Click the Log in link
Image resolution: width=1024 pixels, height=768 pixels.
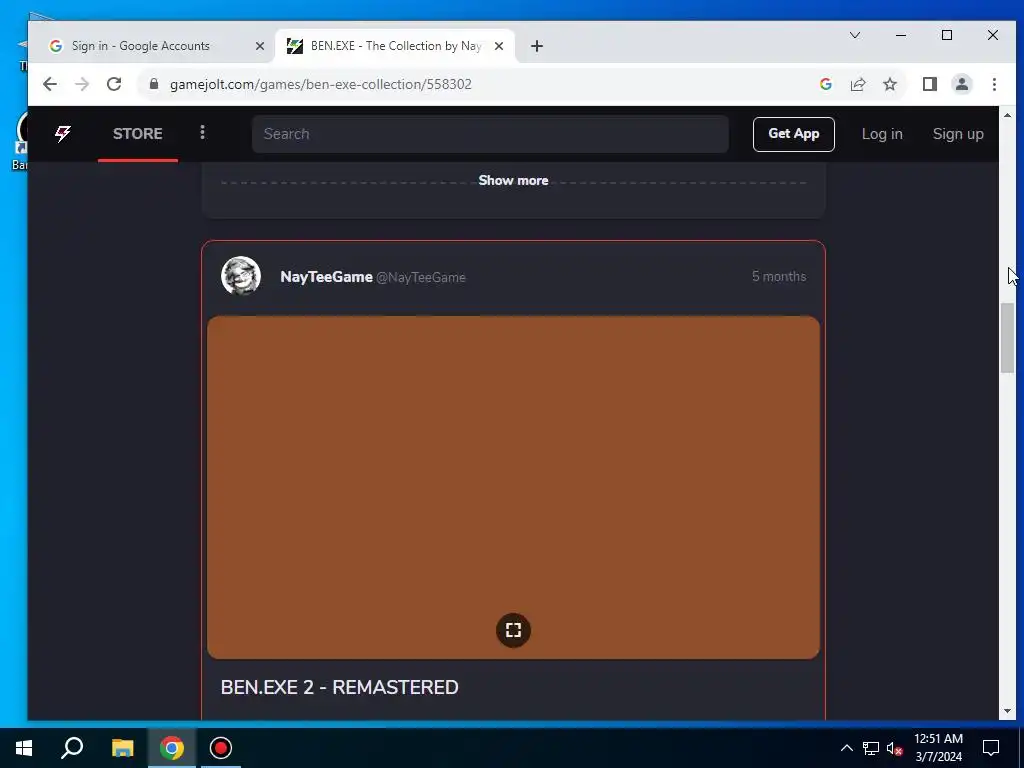882,134
